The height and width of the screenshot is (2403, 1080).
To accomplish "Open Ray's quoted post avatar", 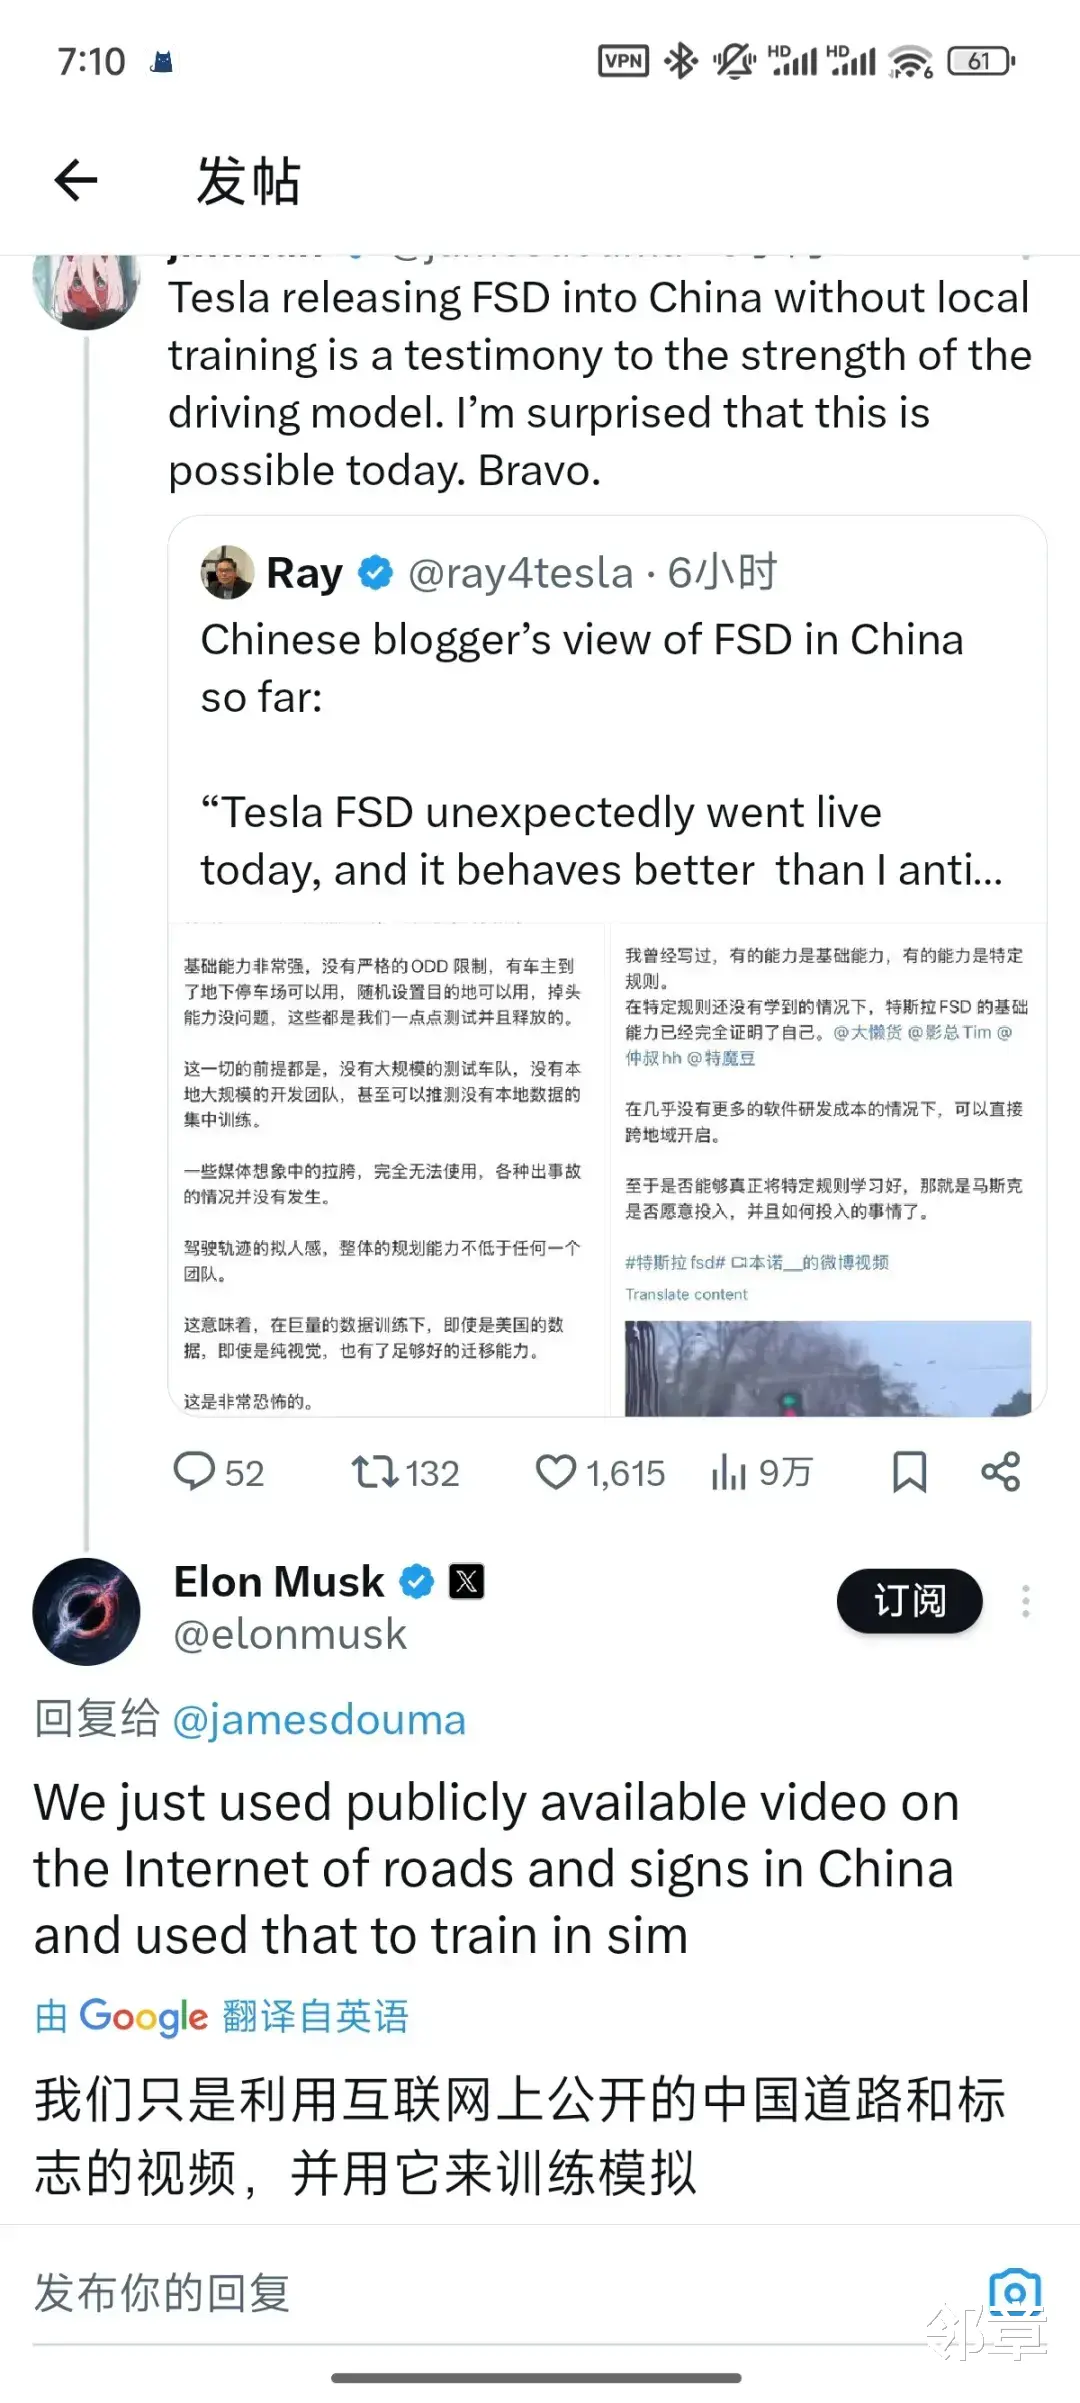I will pos(227,573).
